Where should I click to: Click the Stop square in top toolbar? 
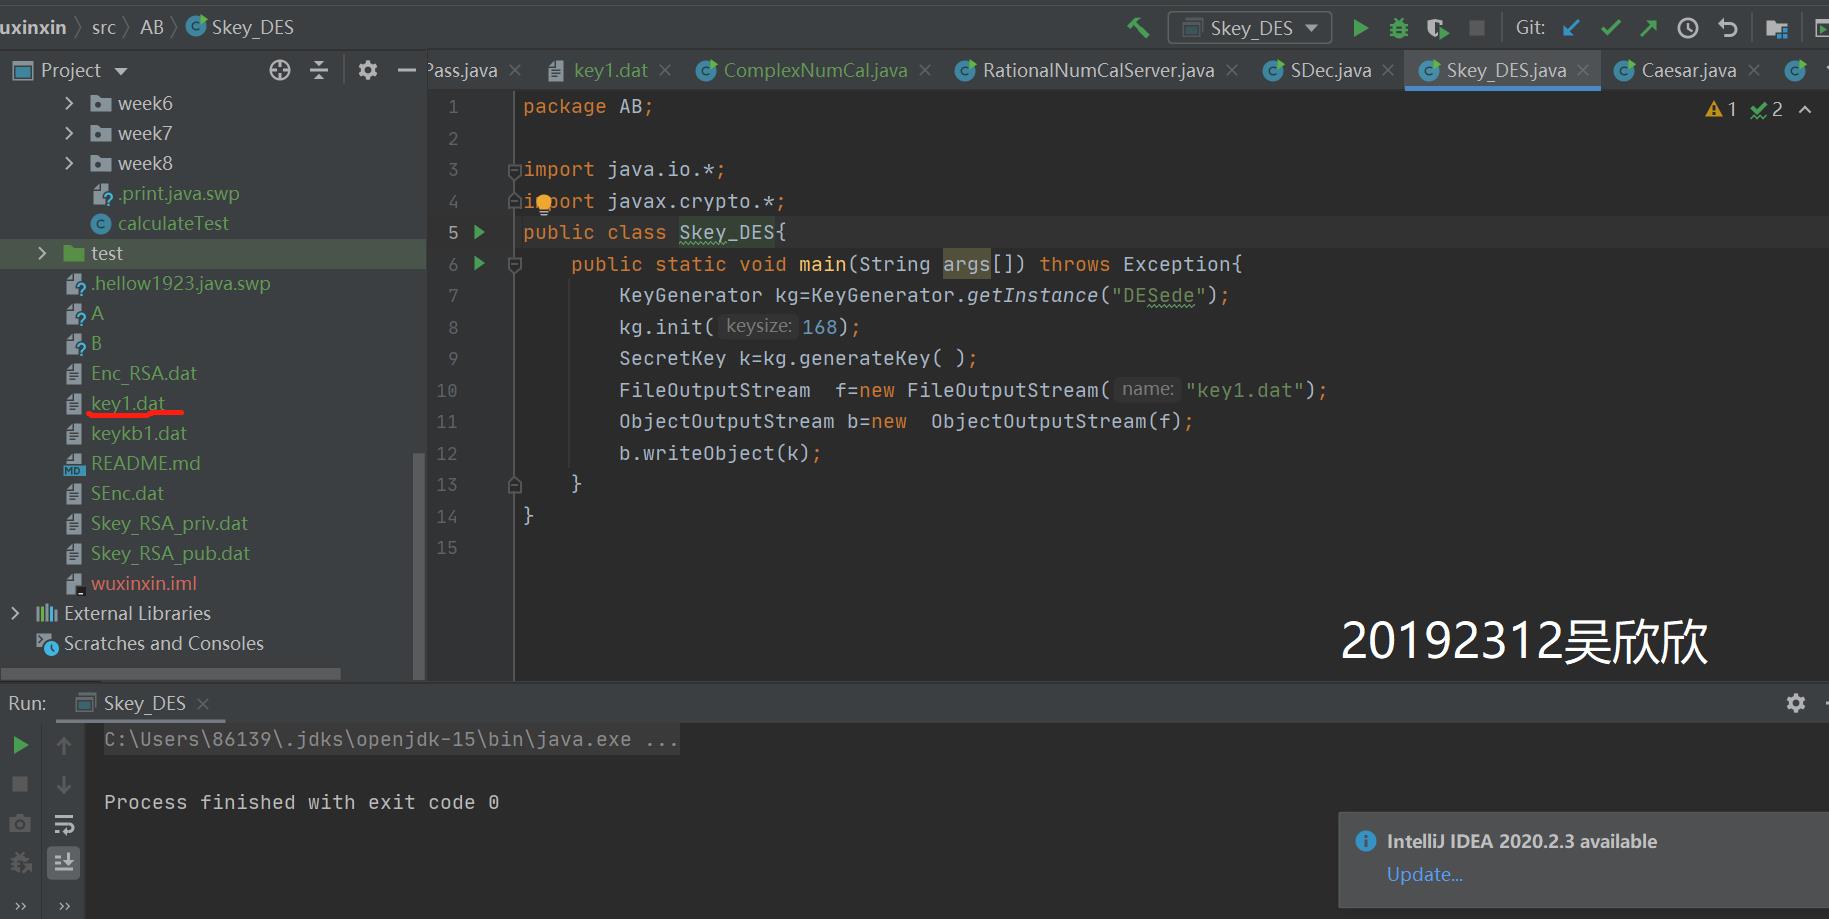pyautogui.click(x=1476, y=28)
